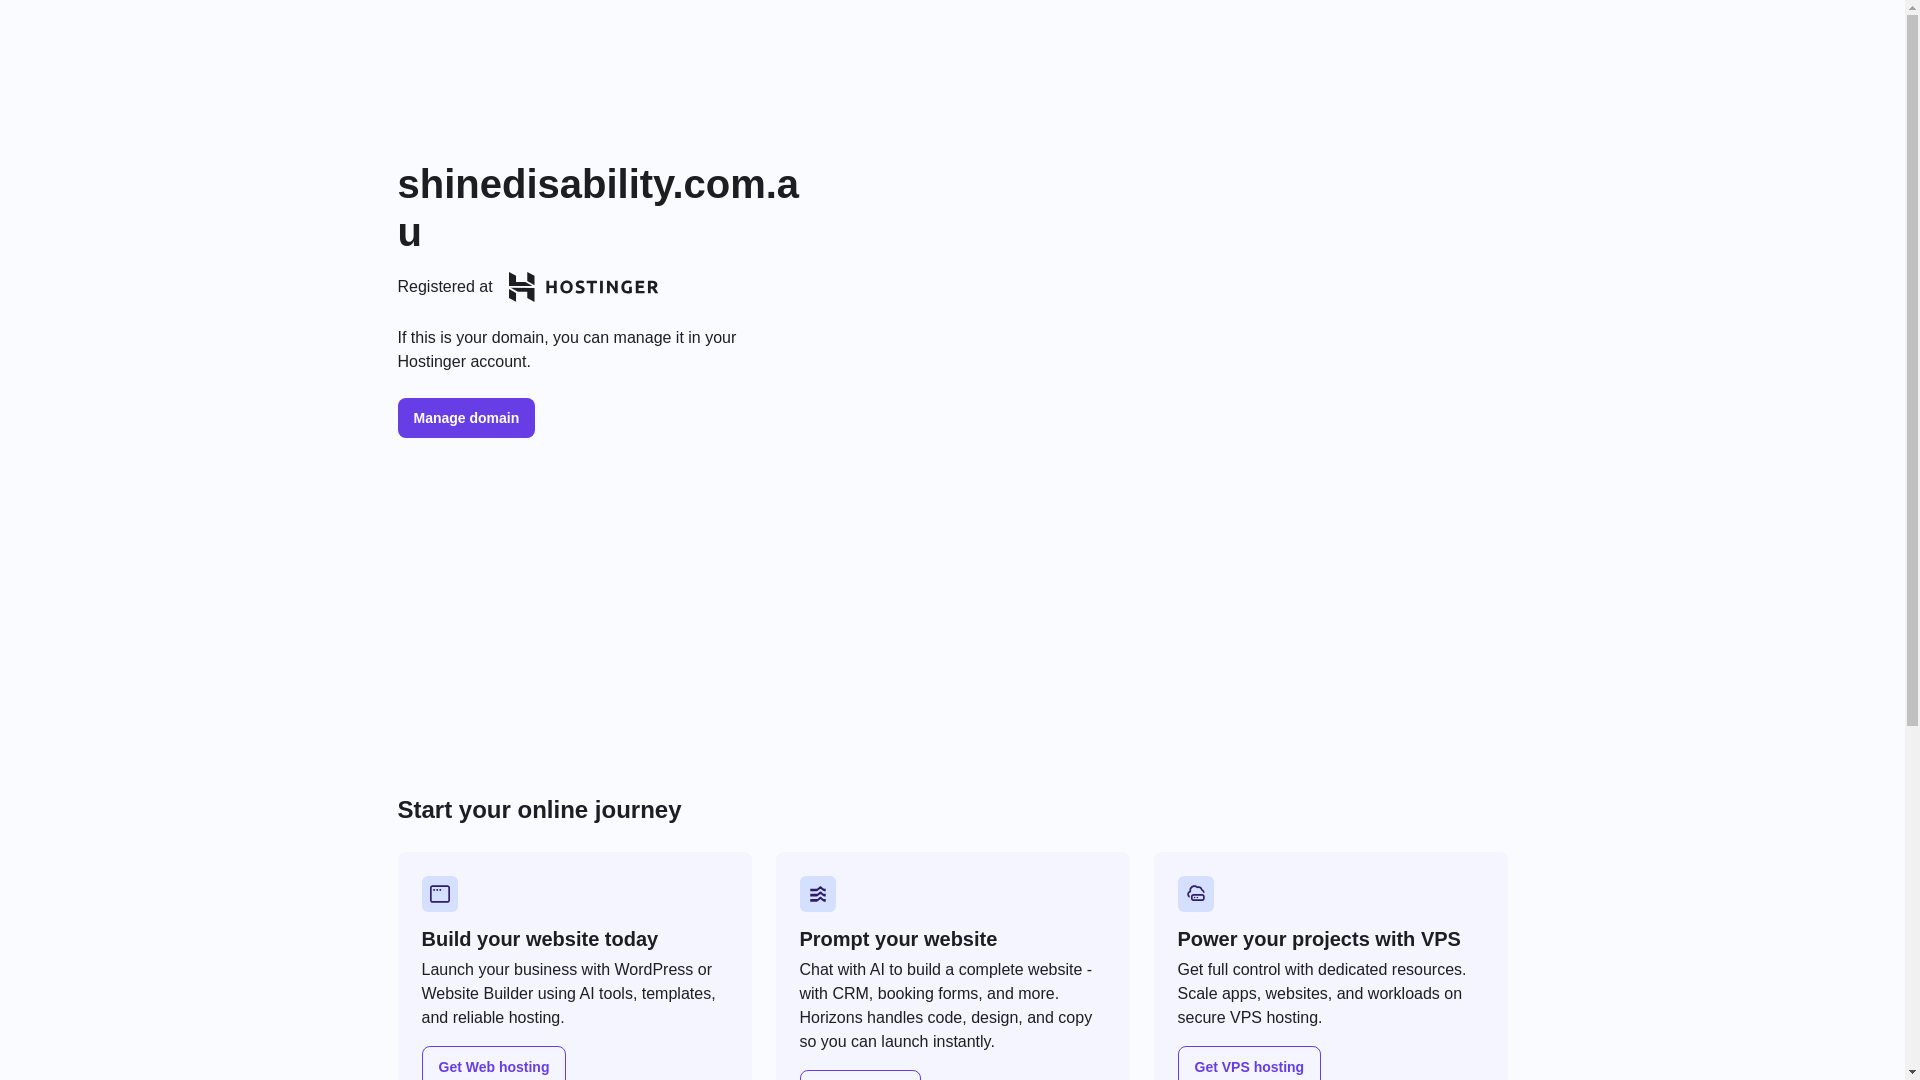
Task: Click the 'Get full control' VPS description
Action: click(x=1322, y=993)
